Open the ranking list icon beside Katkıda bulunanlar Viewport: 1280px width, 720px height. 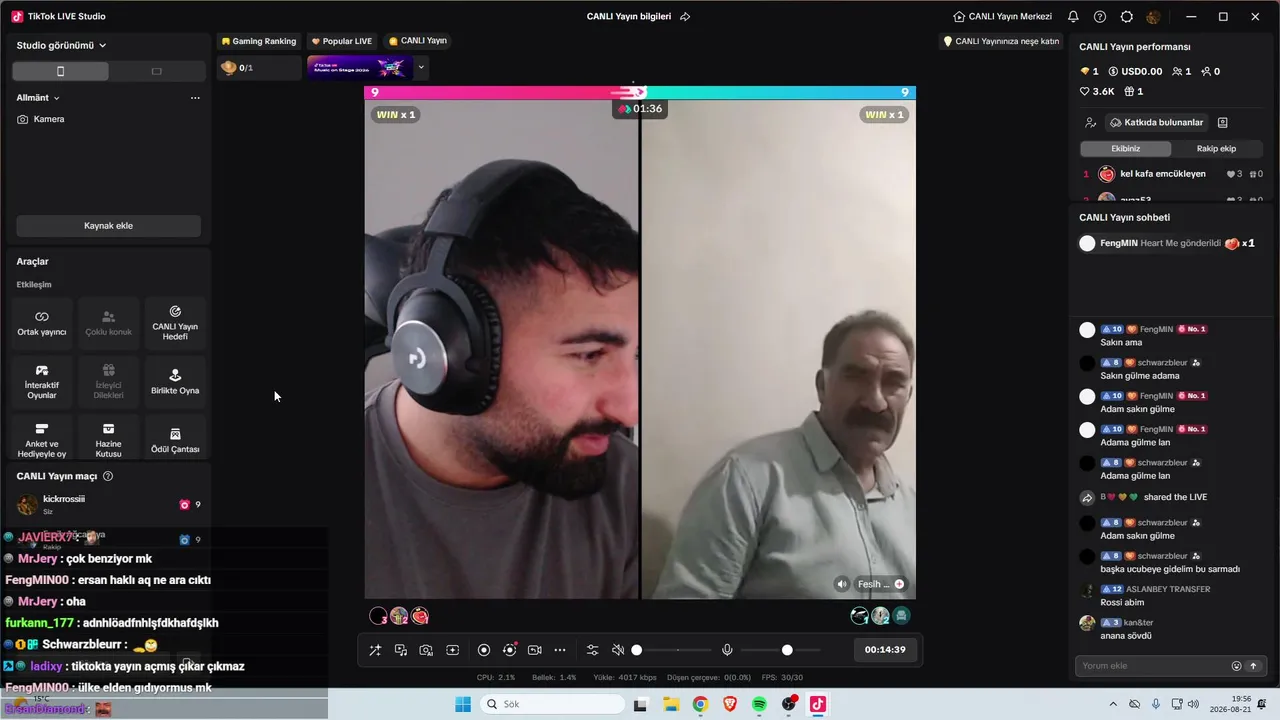(x=1222, y=123)
